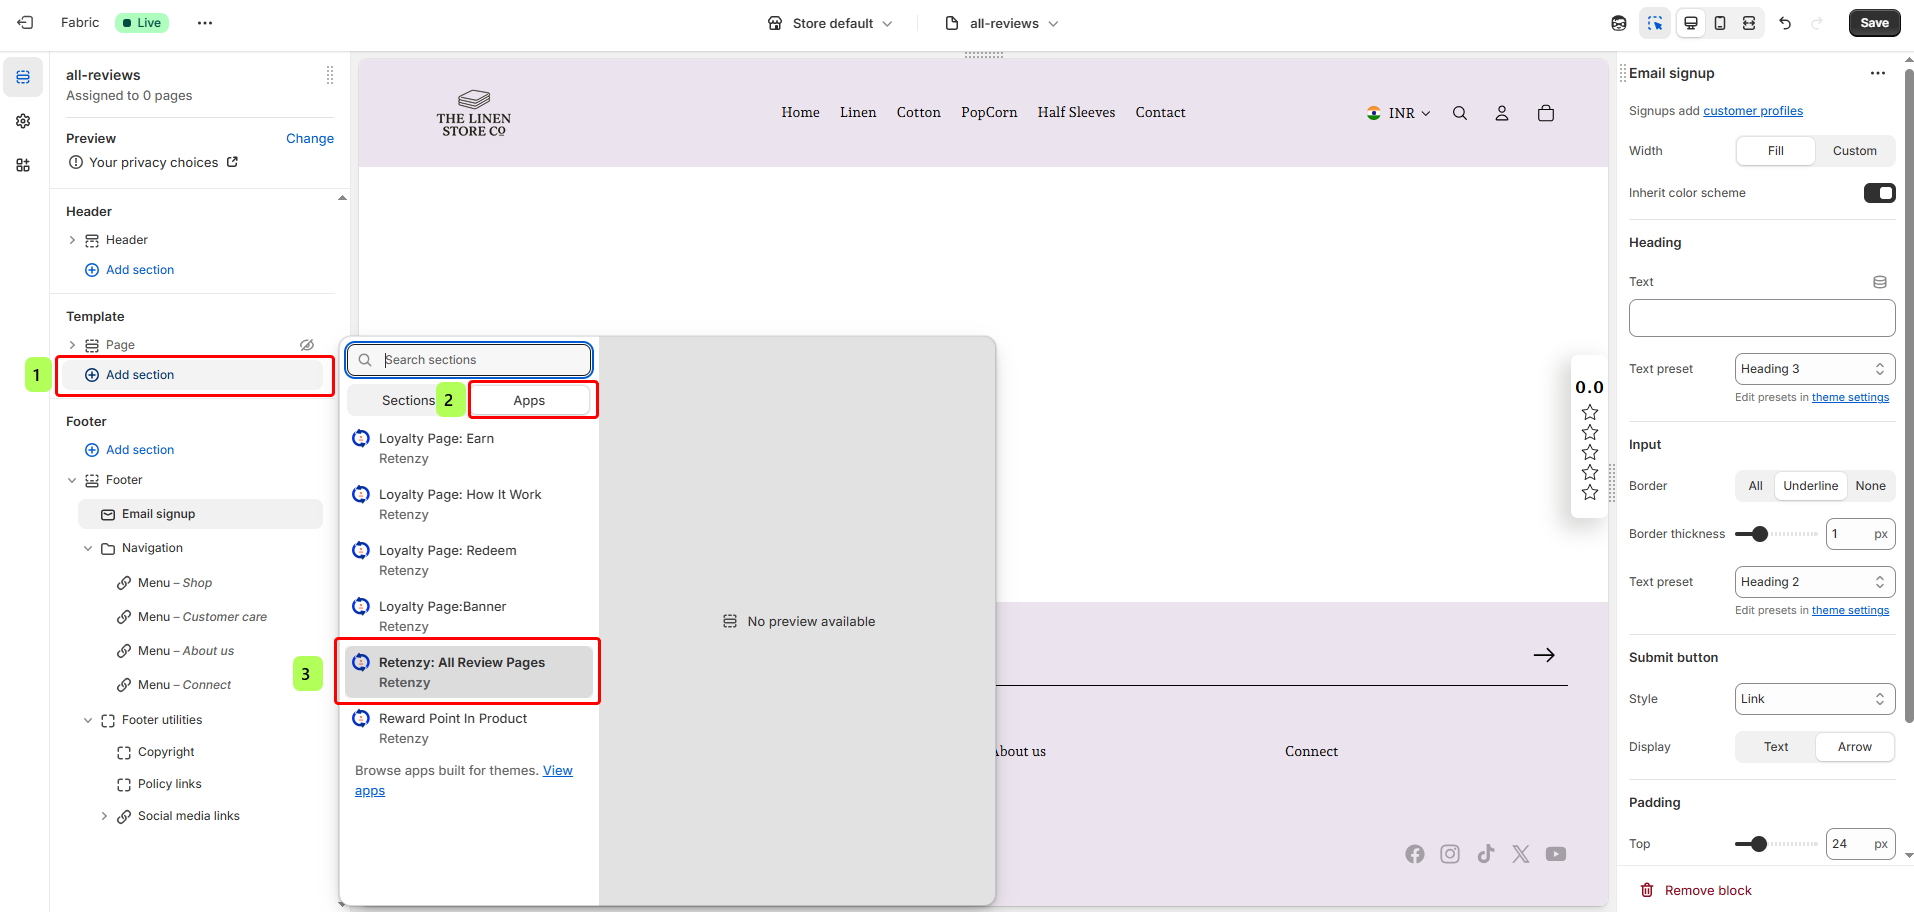
Task: Switch to the Apps tab
Action: 529,400
